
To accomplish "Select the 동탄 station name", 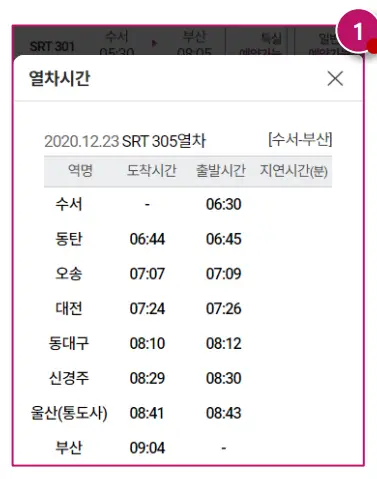I will click(69, 239).
